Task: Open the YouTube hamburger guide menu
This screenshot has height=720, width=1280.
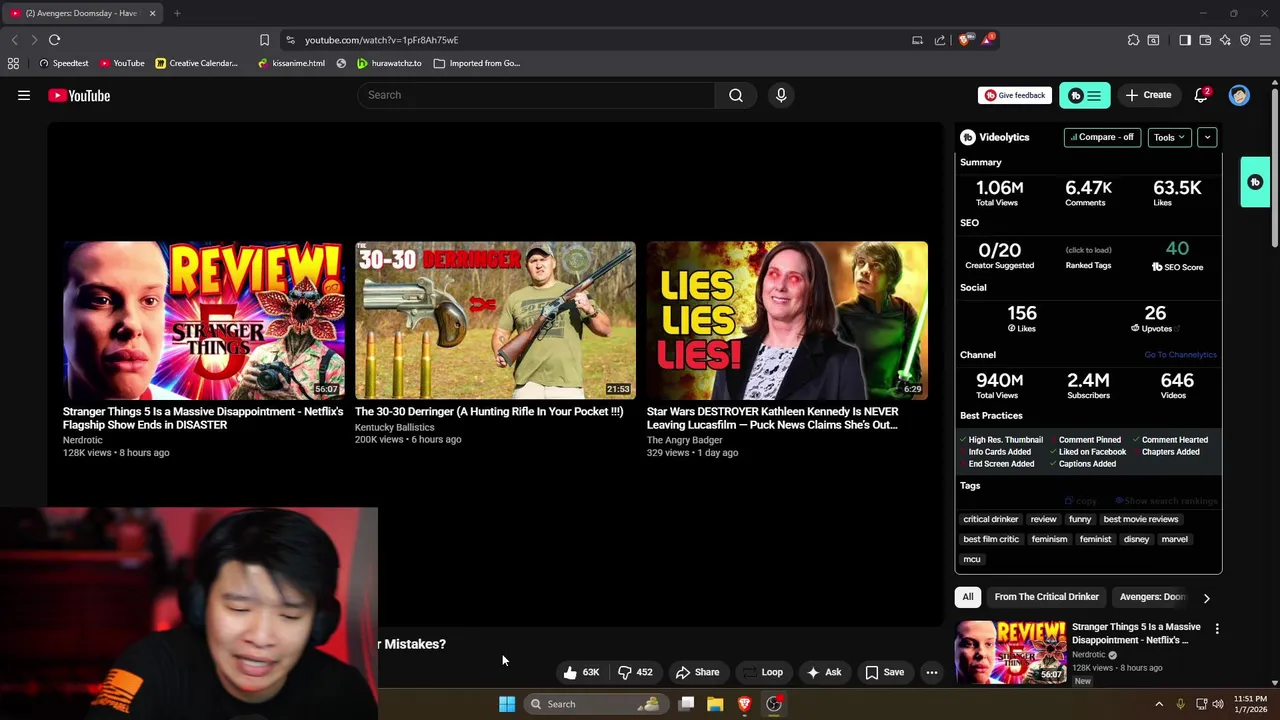Action: [x=24, y=95]
